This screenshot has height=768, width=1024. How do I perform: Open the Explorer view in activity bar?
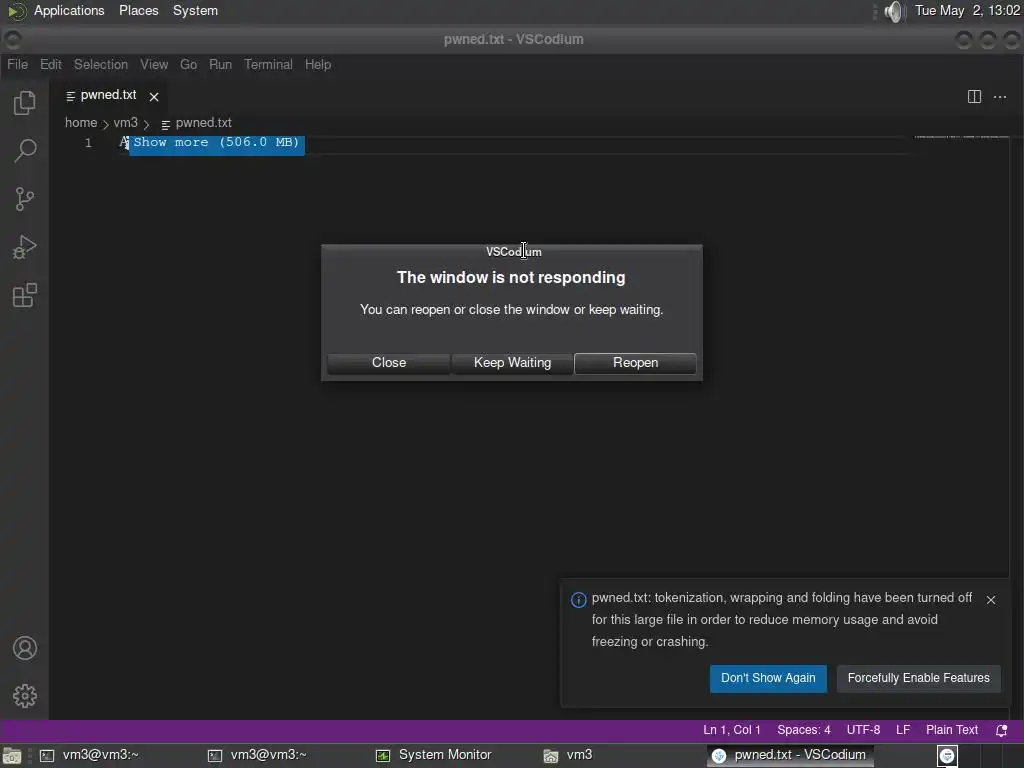(25, 103)
